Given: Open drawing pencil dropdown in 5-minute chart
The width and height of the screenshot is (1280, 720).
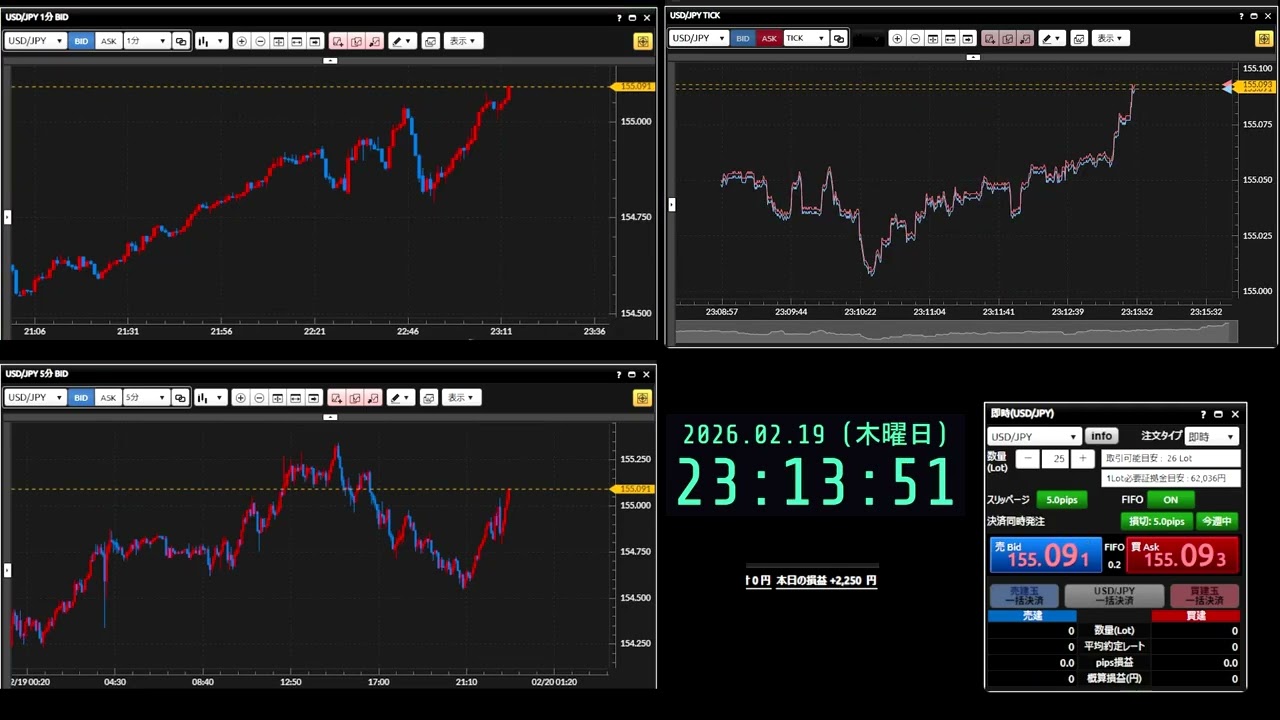Looking at the screenshot, I should point(402,397).
